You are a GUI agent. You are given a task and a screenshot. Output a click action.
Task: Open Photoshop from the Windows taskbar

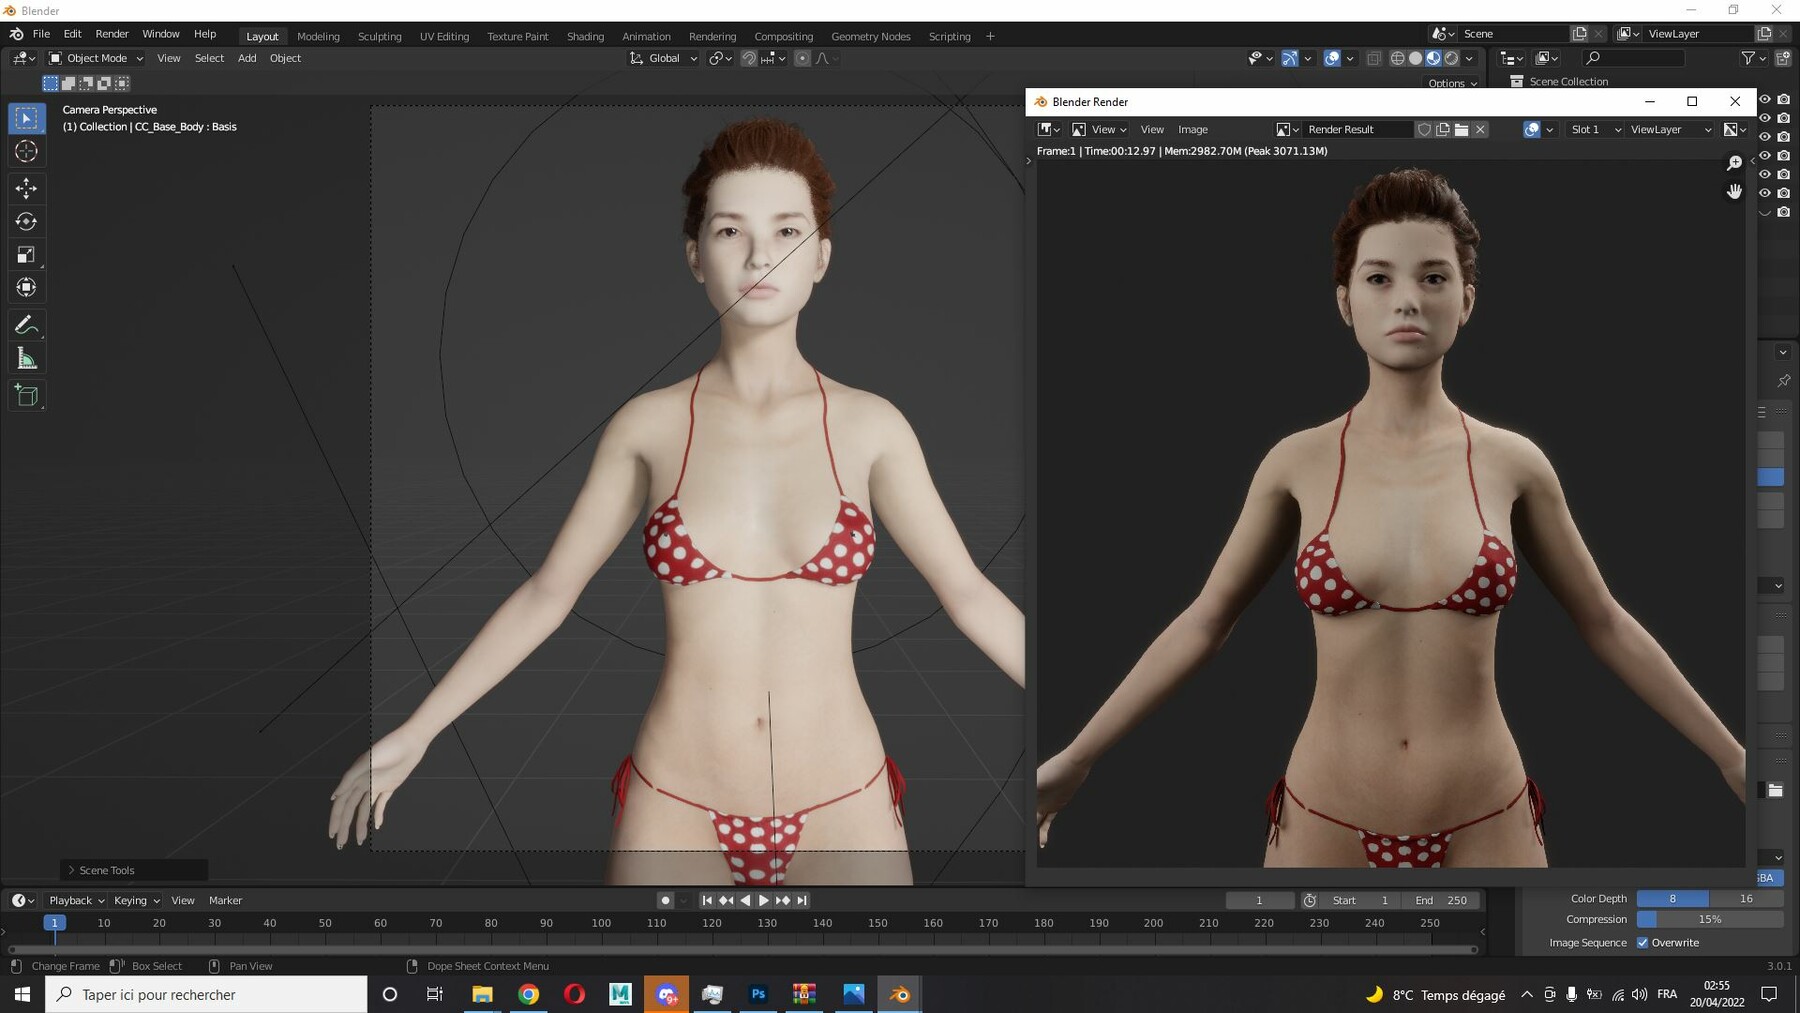[x=758, y=994]
